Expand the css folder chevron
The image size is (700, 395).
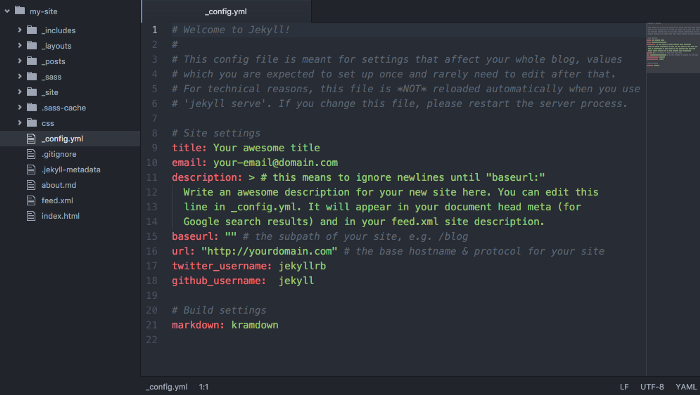tap(19, 123)
